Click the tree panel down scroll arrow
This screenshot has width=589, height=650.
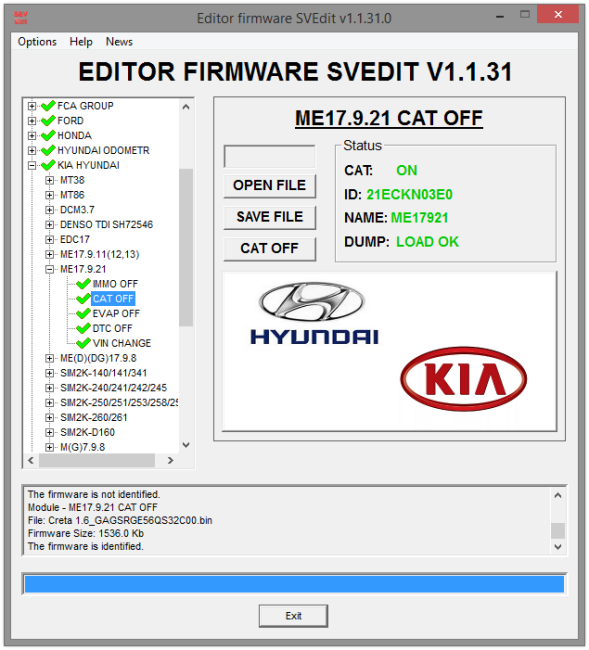click(x=186, y=445)
